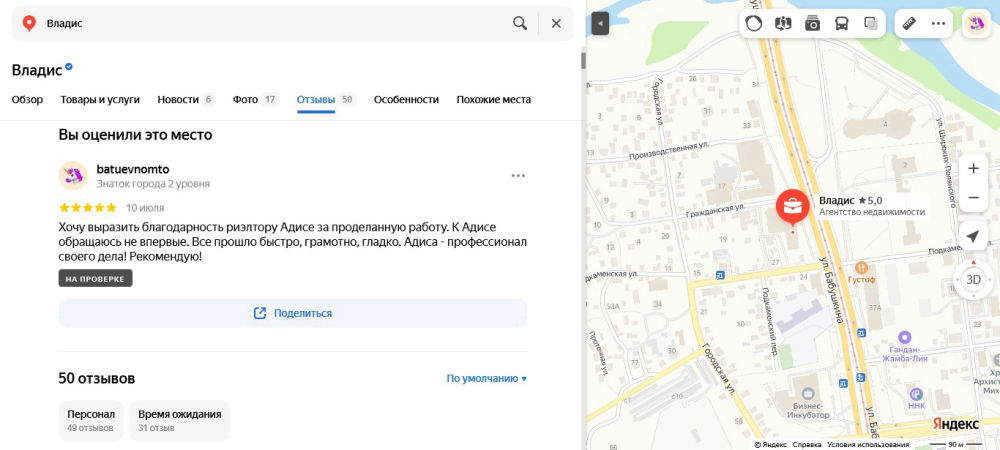Open the По умолчанию sort dropdown
The image size is (1000, 450).
(x=487, y=378)
